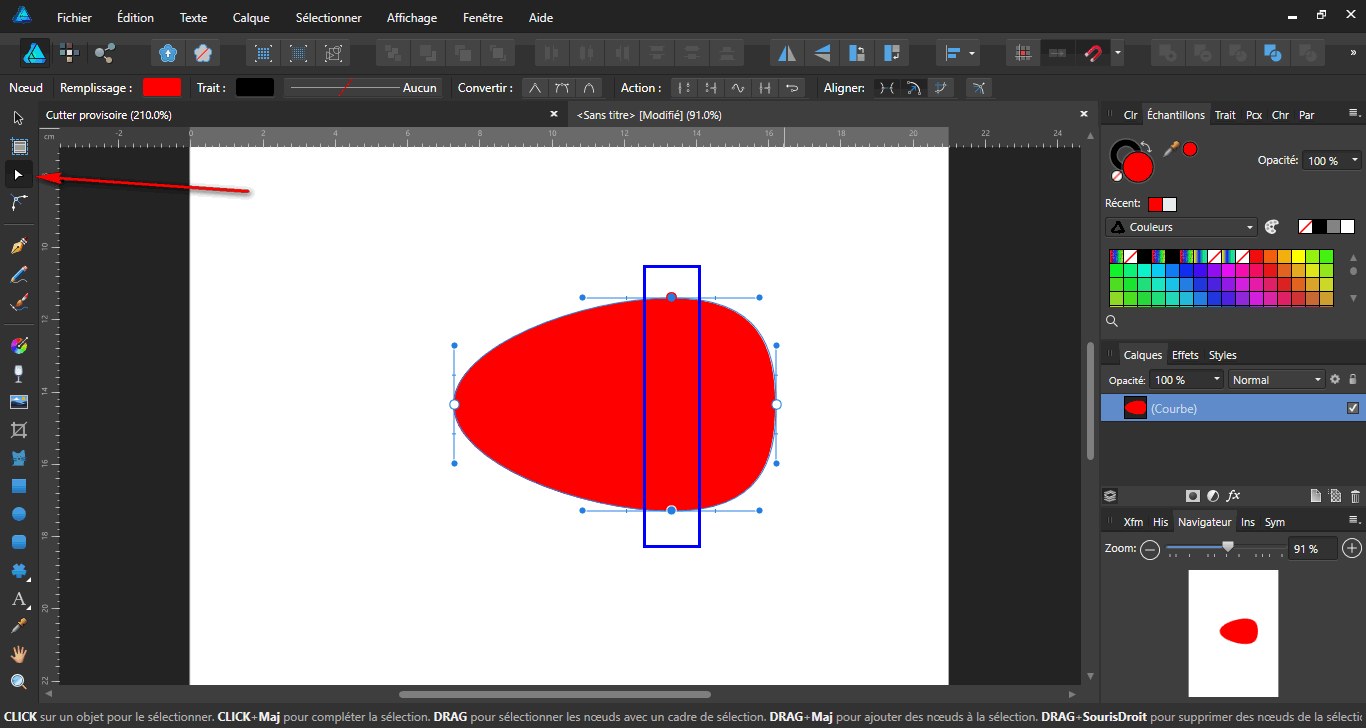Select the Hand panning tool

[18, 657]
